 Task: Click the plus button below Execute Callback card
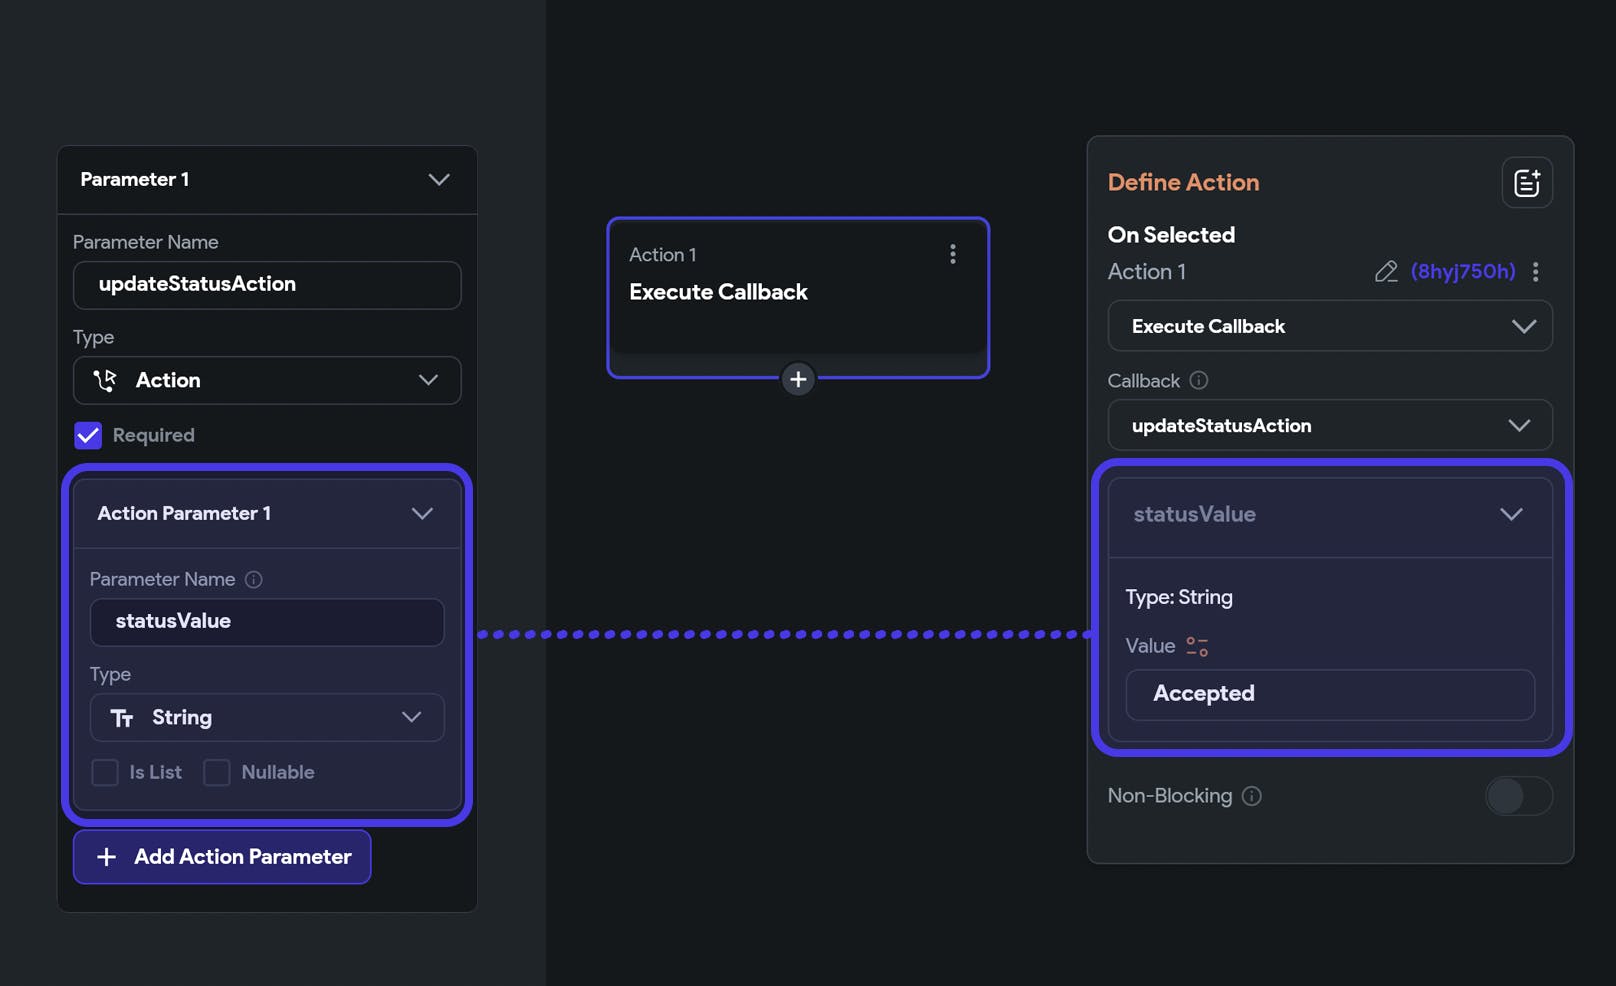tap(798, 379)
